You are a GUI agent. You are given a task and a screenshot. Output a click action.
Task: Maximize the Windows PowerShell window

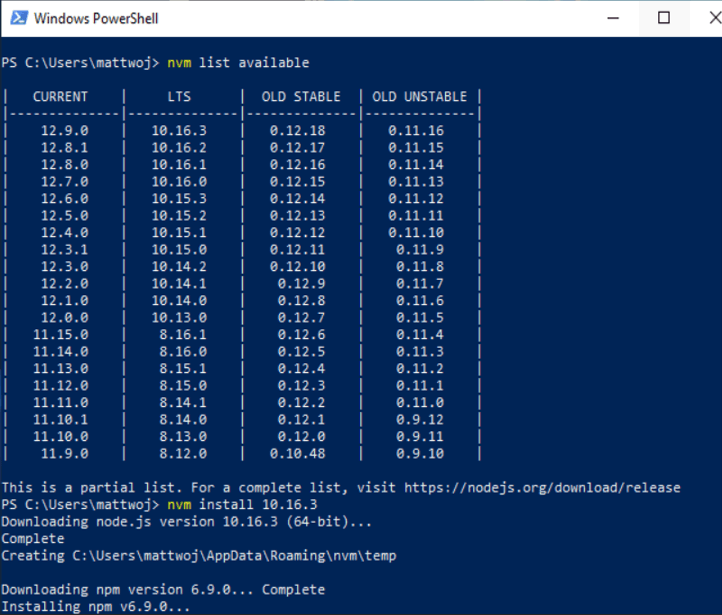click(664, 18)
